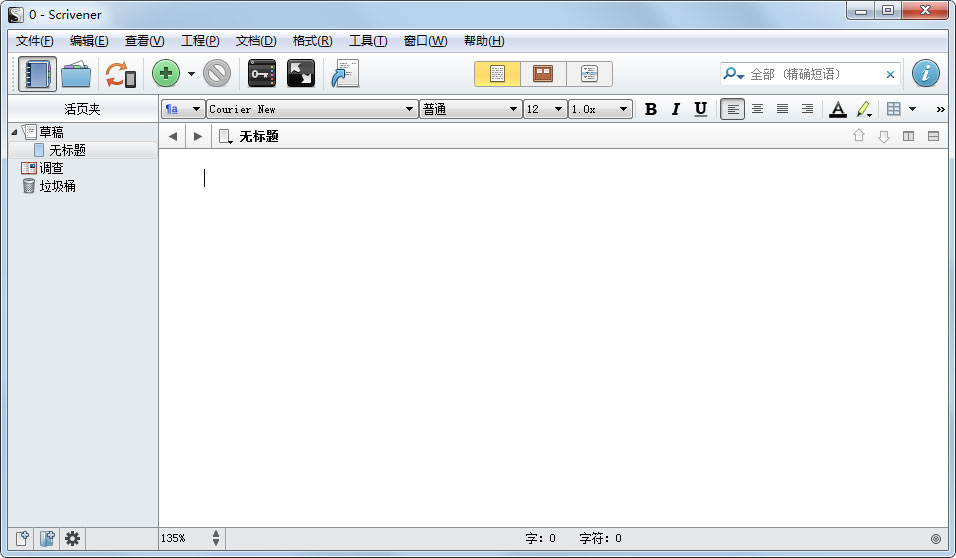Open the 文档(D) menu
Image resolution: width=956 pixels, height=558 pixels.
256,41
